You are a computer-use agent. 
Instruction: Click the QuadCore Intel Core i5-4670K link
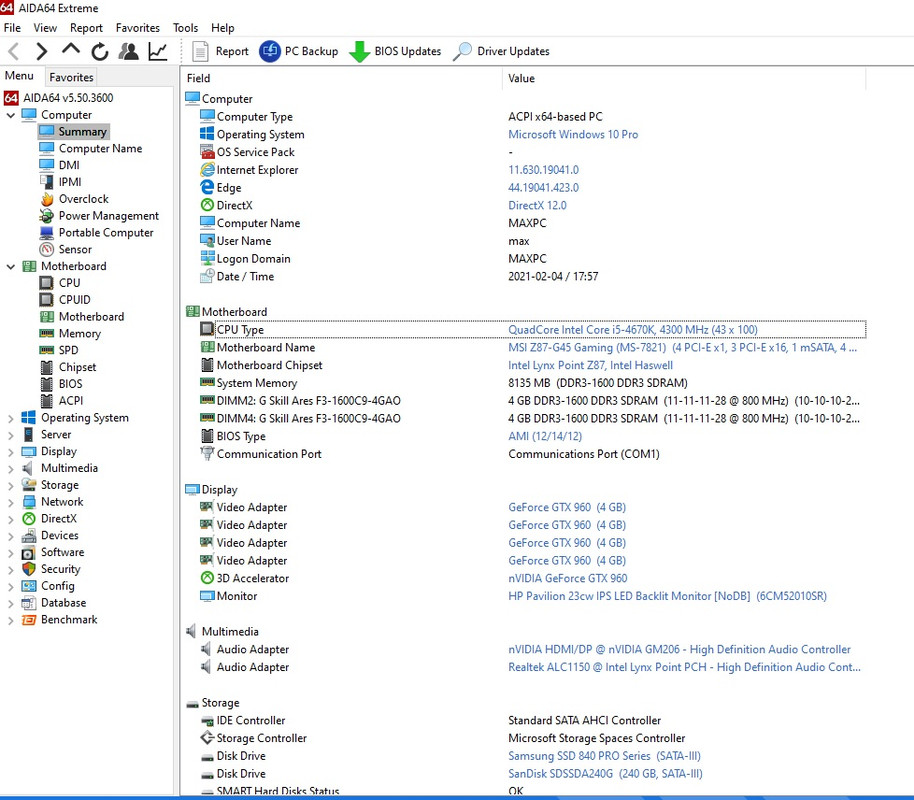tap(632, 329)
